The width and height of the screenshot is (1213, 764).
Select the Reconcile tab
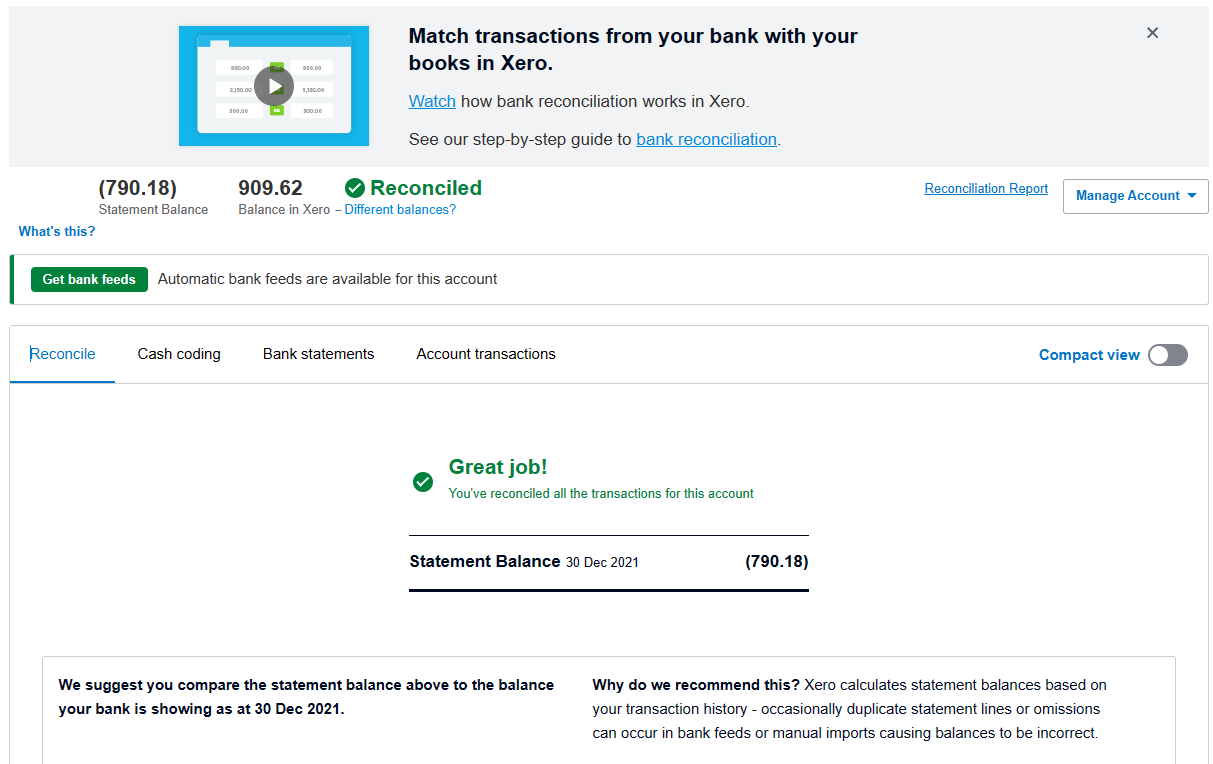pos(63,354)
